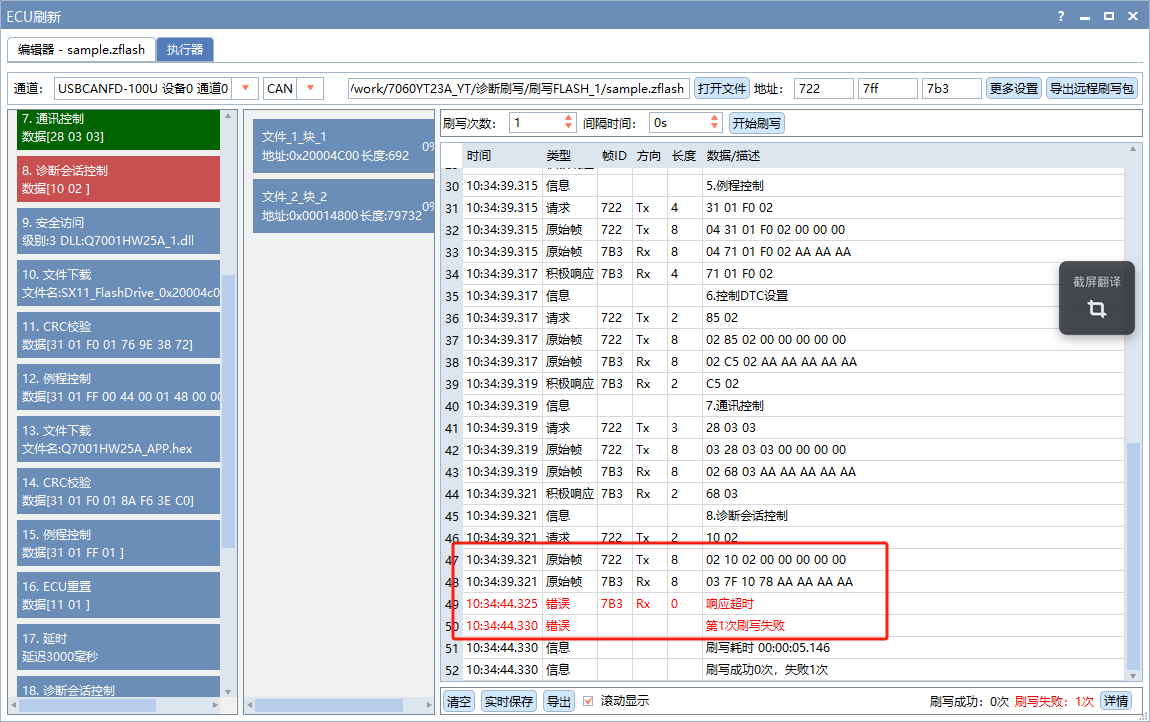Switch to the 编辑器 sample.zflash tab
The image size is (1150, 722).
click(81, 49)
